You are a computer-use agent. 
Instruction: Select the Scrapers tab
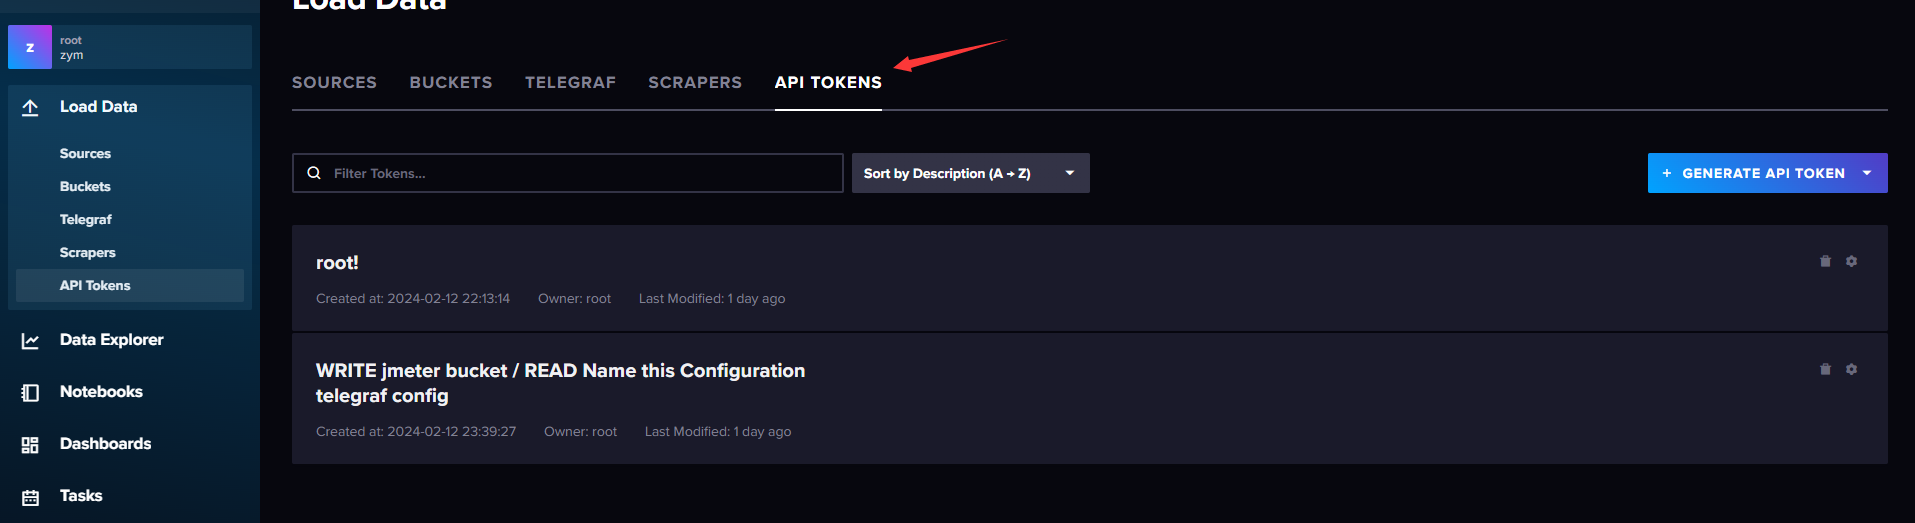pos(695,82)
